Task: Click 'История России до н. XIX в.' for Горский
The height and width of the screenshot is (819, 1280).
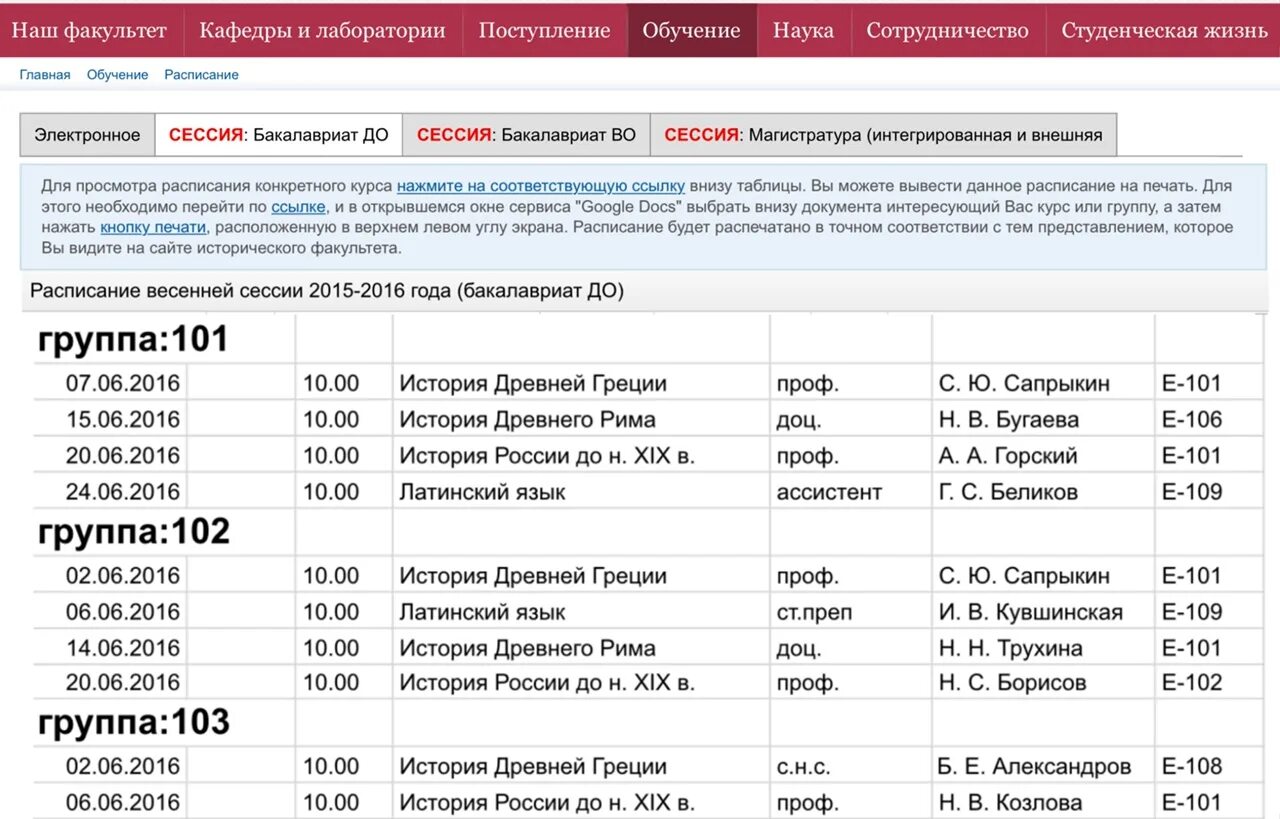Action: pyautogui.click(x=547, y=455)
